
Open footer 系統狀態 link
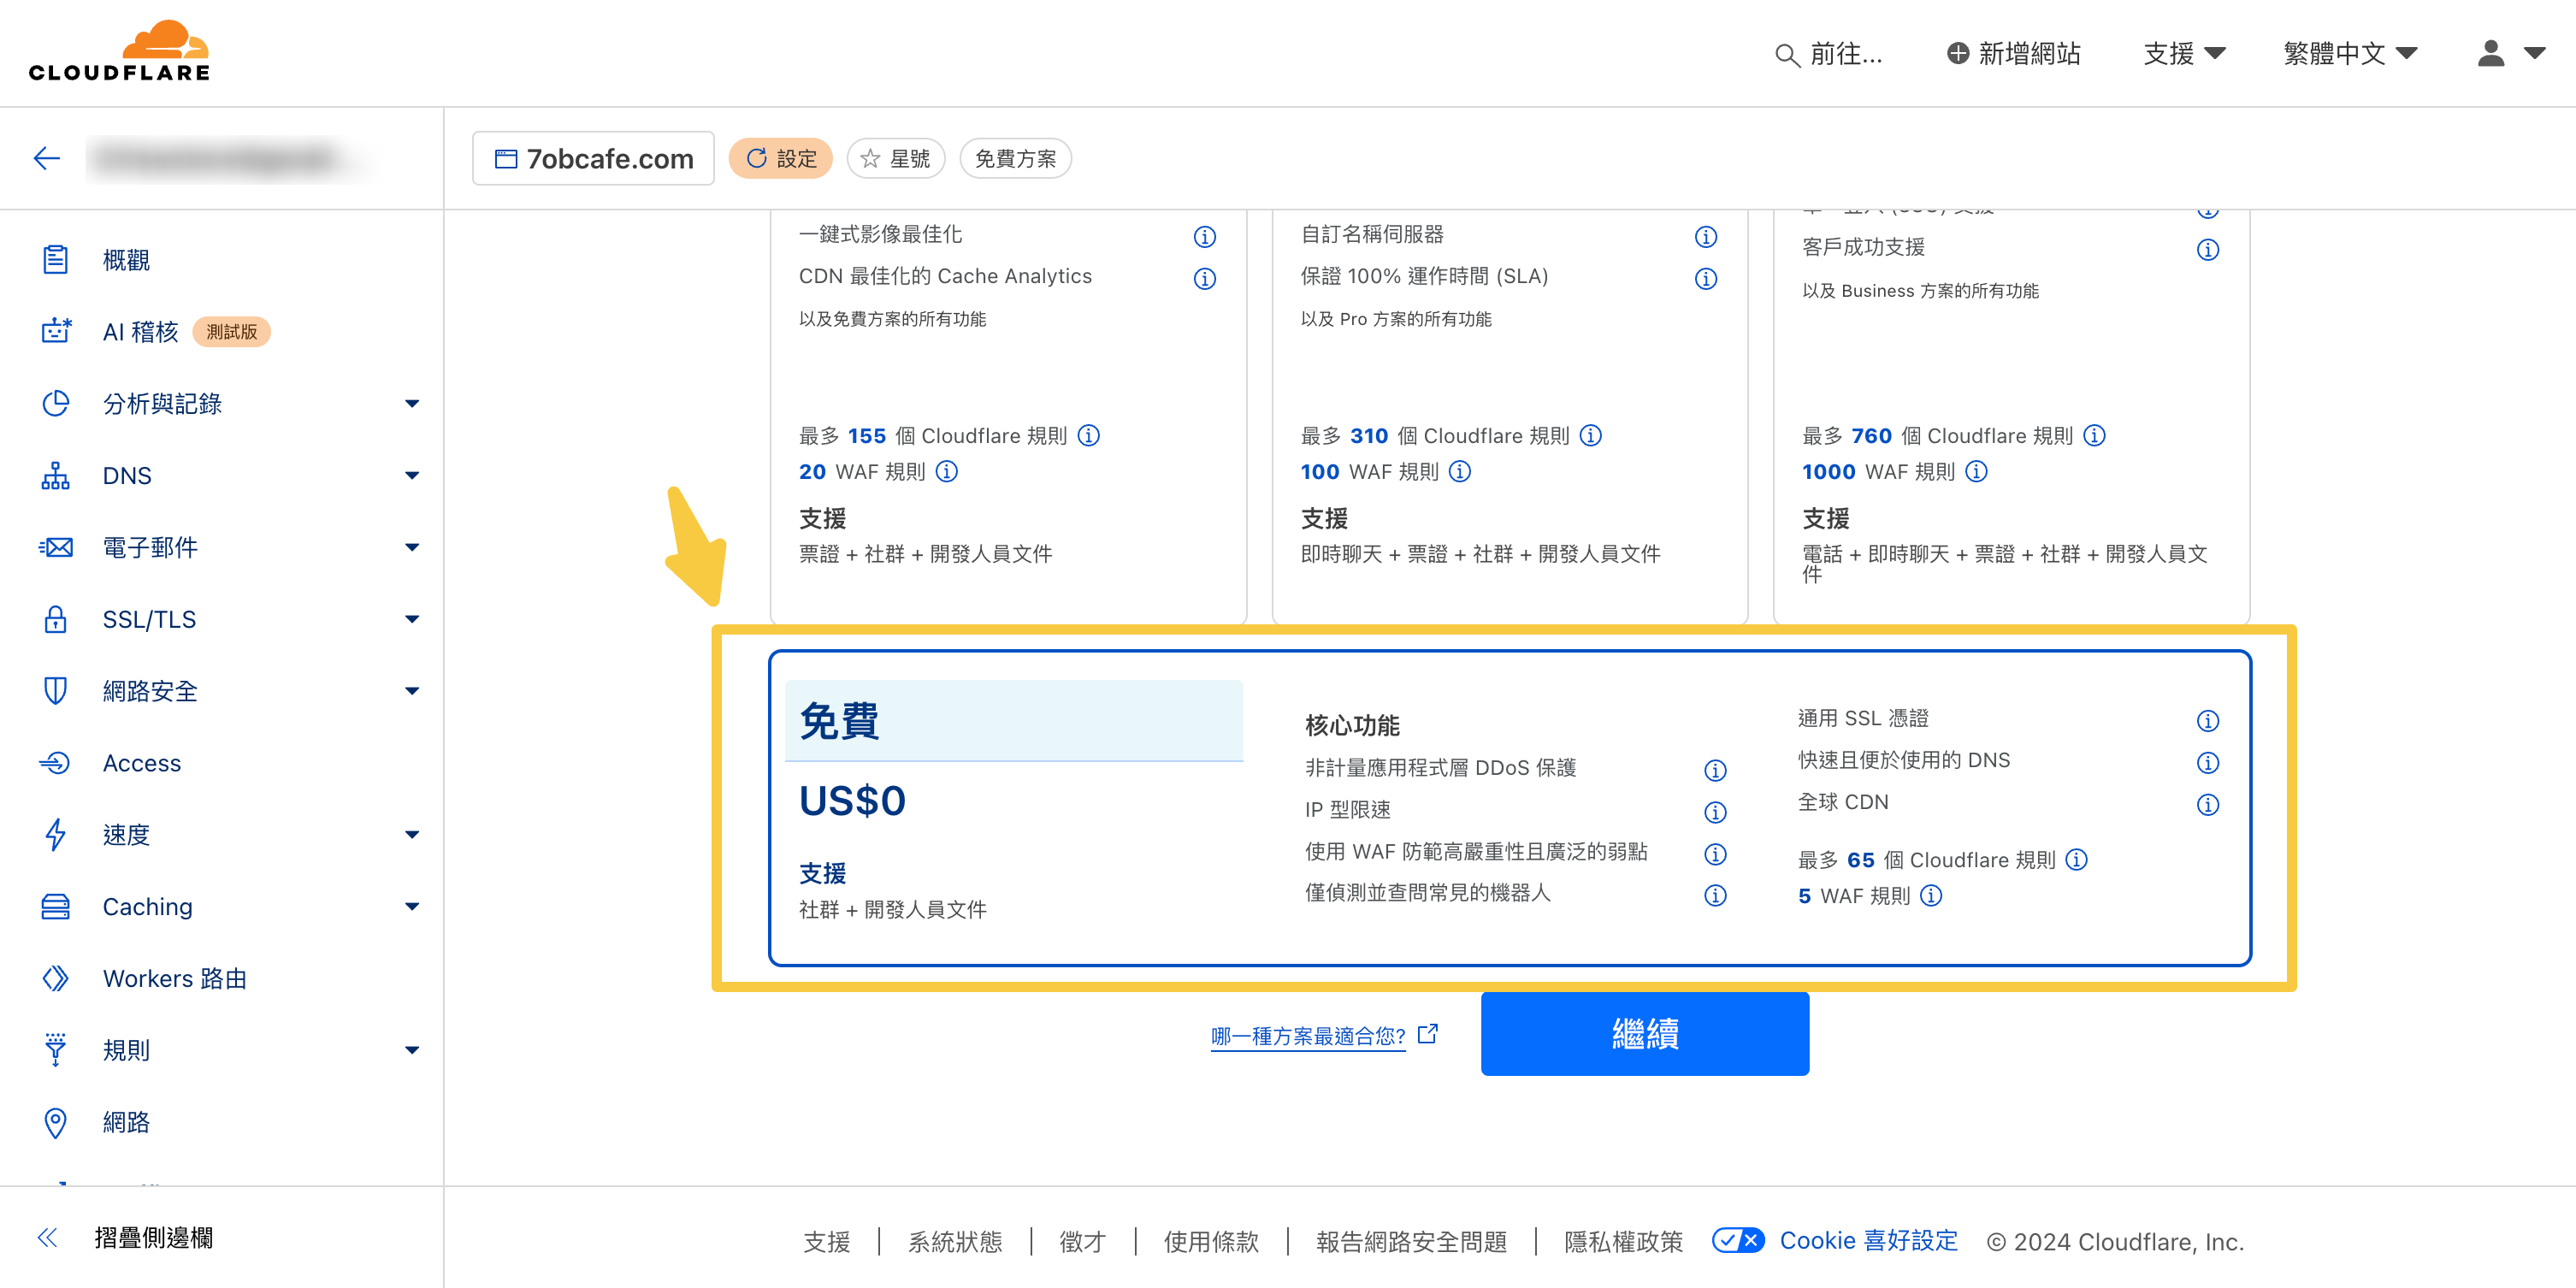click(955, 1241)
